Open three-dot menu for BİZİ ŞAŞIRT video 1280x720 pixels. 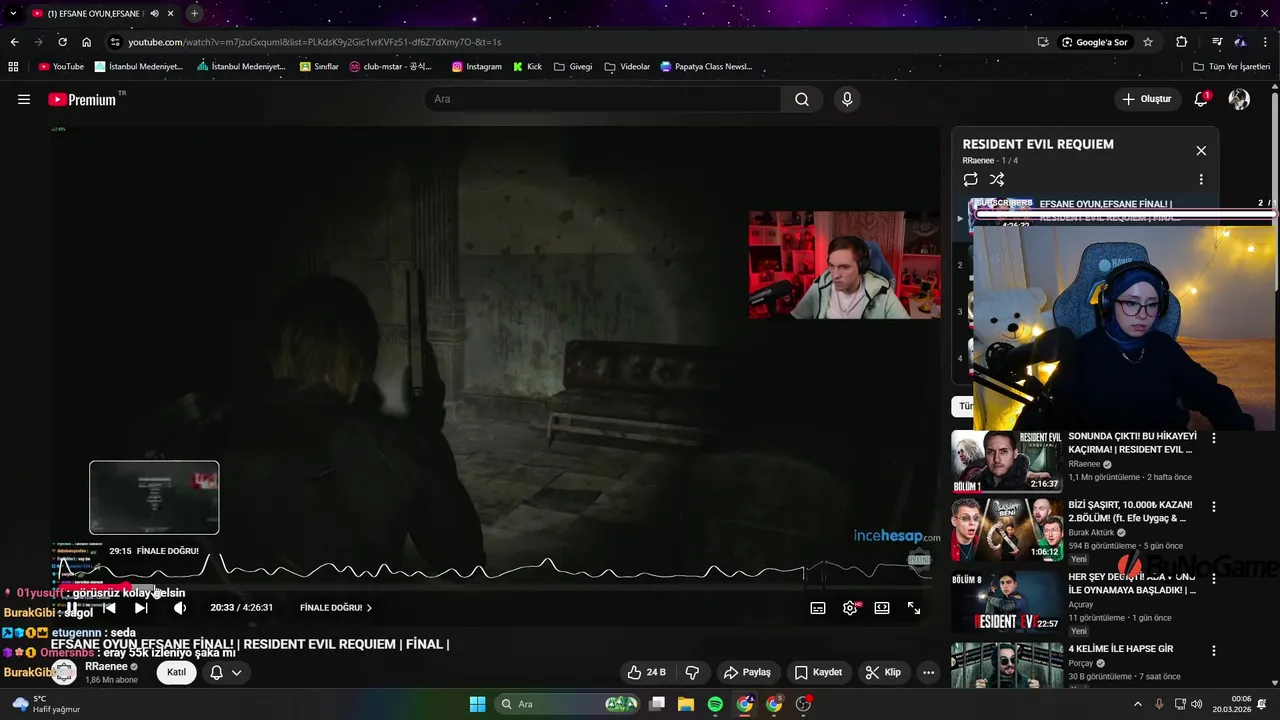(x=1214, y=507)
